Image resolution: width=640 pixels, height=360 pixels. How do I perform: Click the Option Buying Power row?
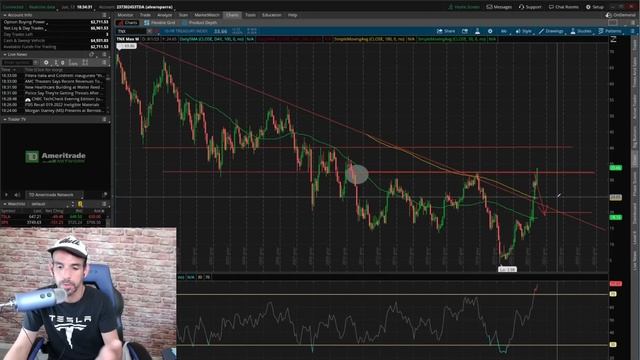pos(55,22)
